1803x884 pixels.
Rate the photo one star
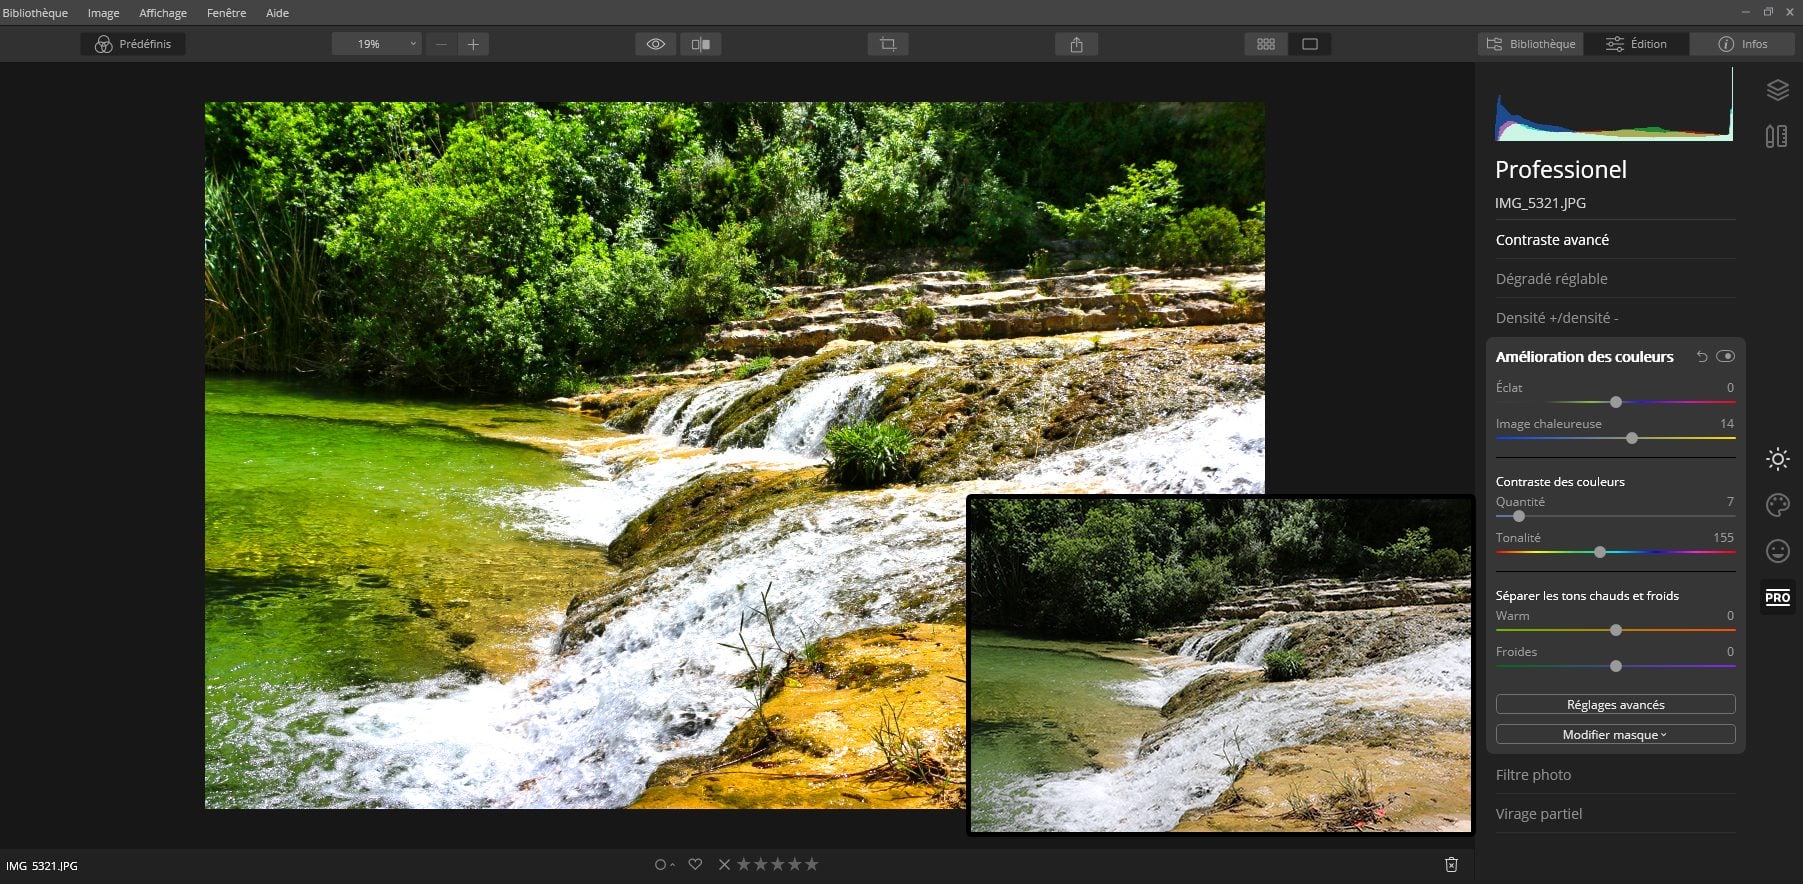click(x=743, y=864)
